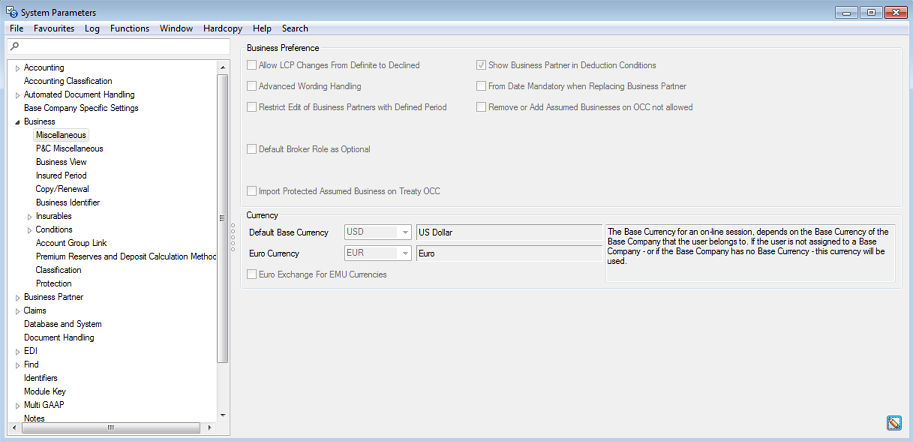Click tree horizontal scrollbar right arrow
The width and height of the screenshot is (913, 442).
click(210, 427)
